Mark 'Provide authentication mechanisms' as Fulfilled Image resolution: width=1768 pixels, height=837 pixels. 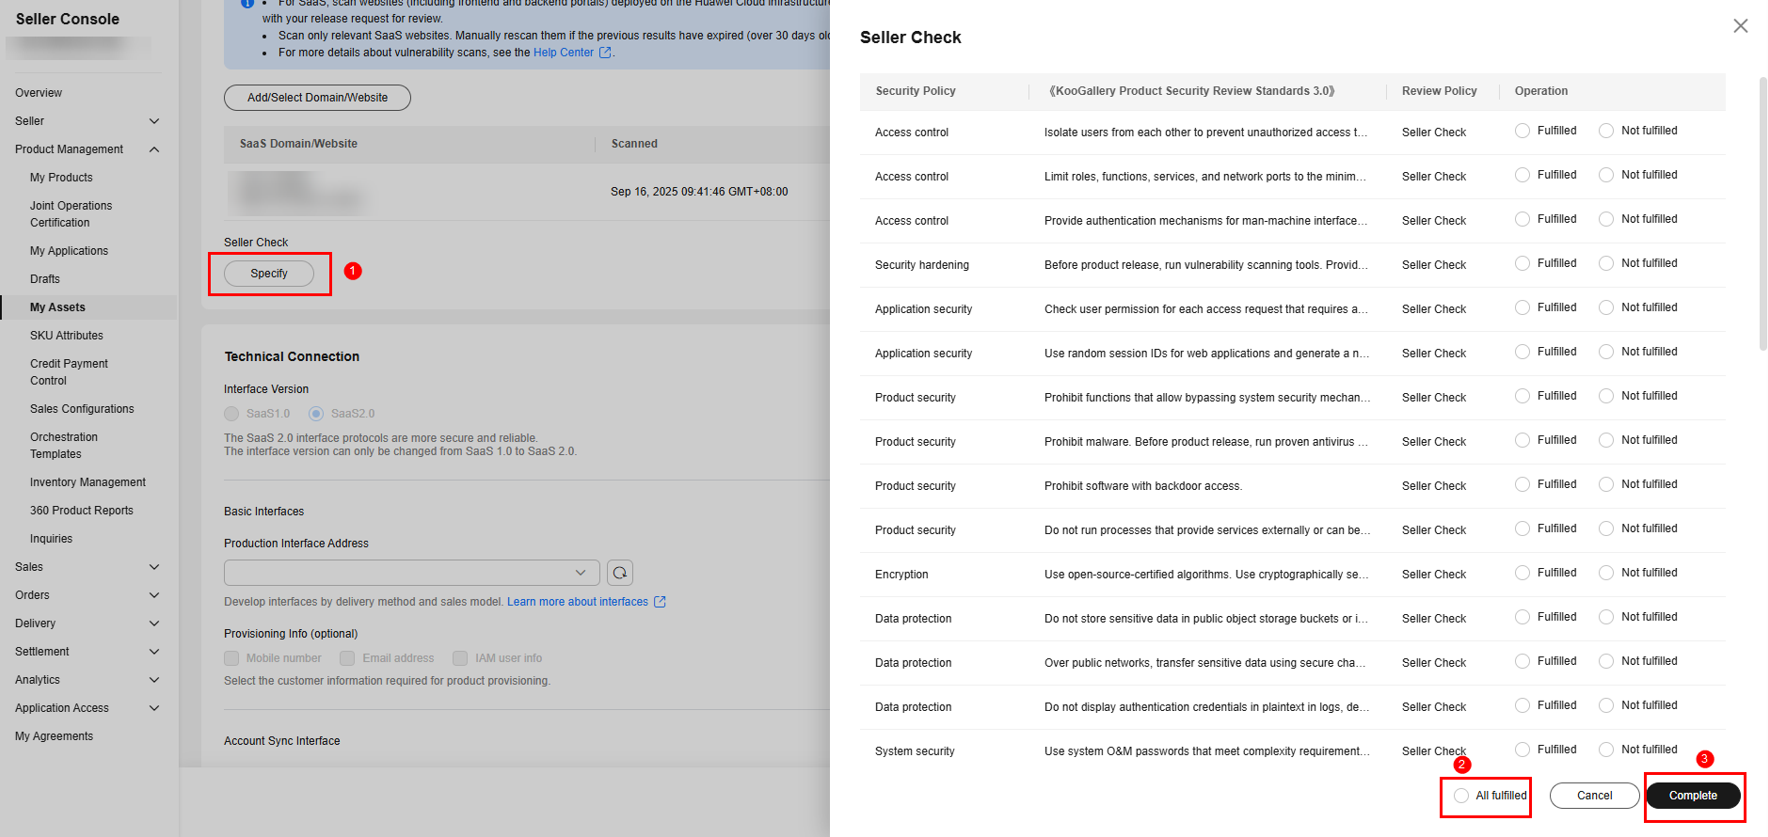pyautogui.click(x=1522, y=219)
